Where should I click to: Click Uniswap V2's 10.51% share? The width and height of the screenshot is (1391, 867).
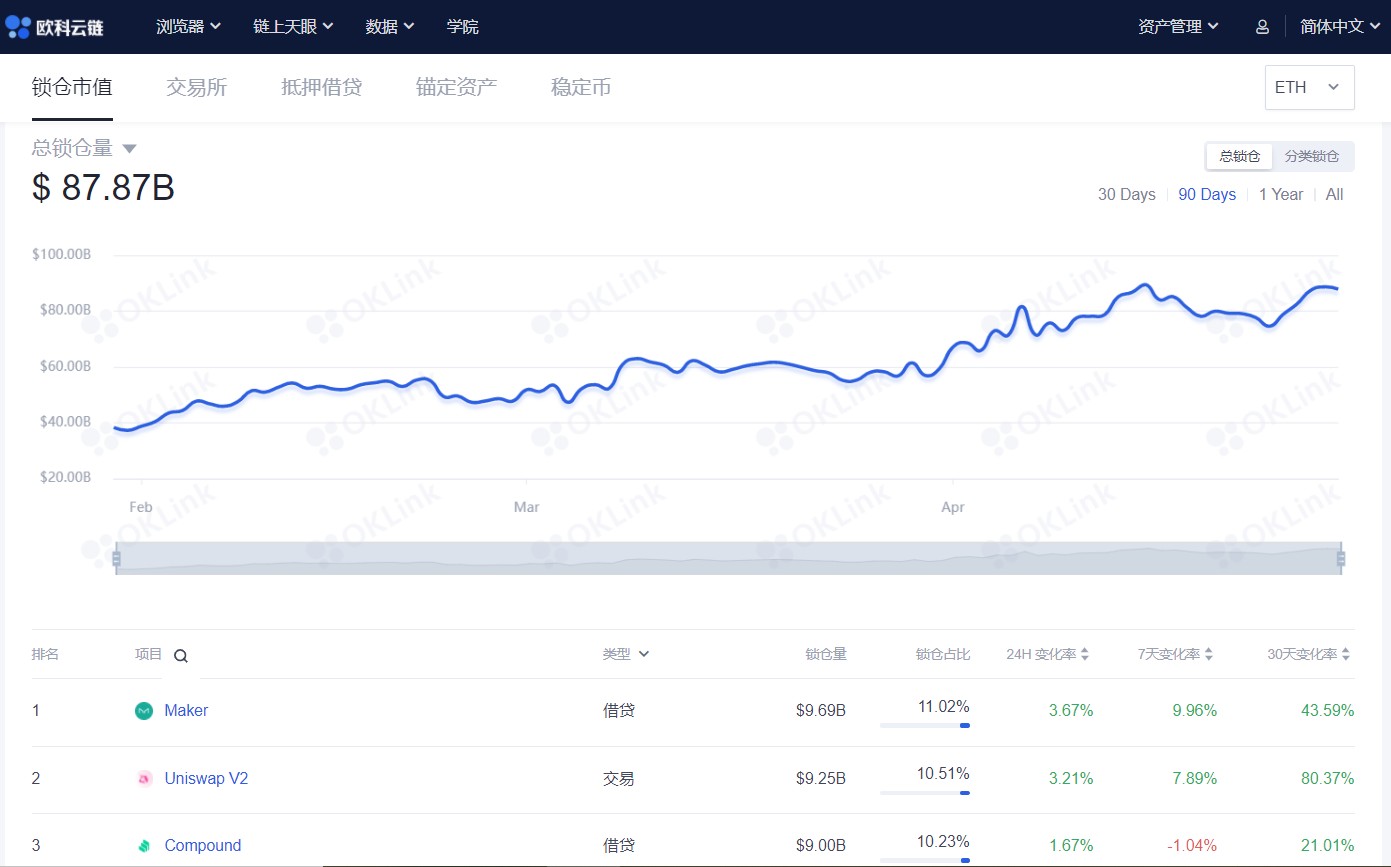(943, 773)
